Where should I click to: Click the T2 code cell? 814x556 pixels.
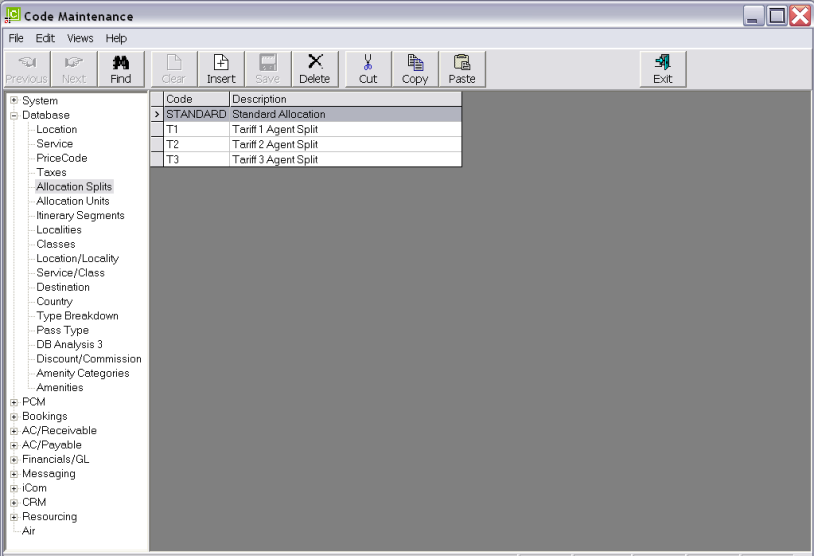[x=197, y=144]
